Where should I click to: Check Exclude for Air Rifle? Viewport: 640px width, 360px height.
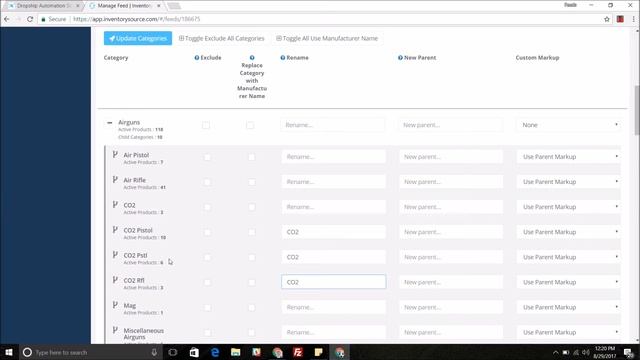[207, 182]
